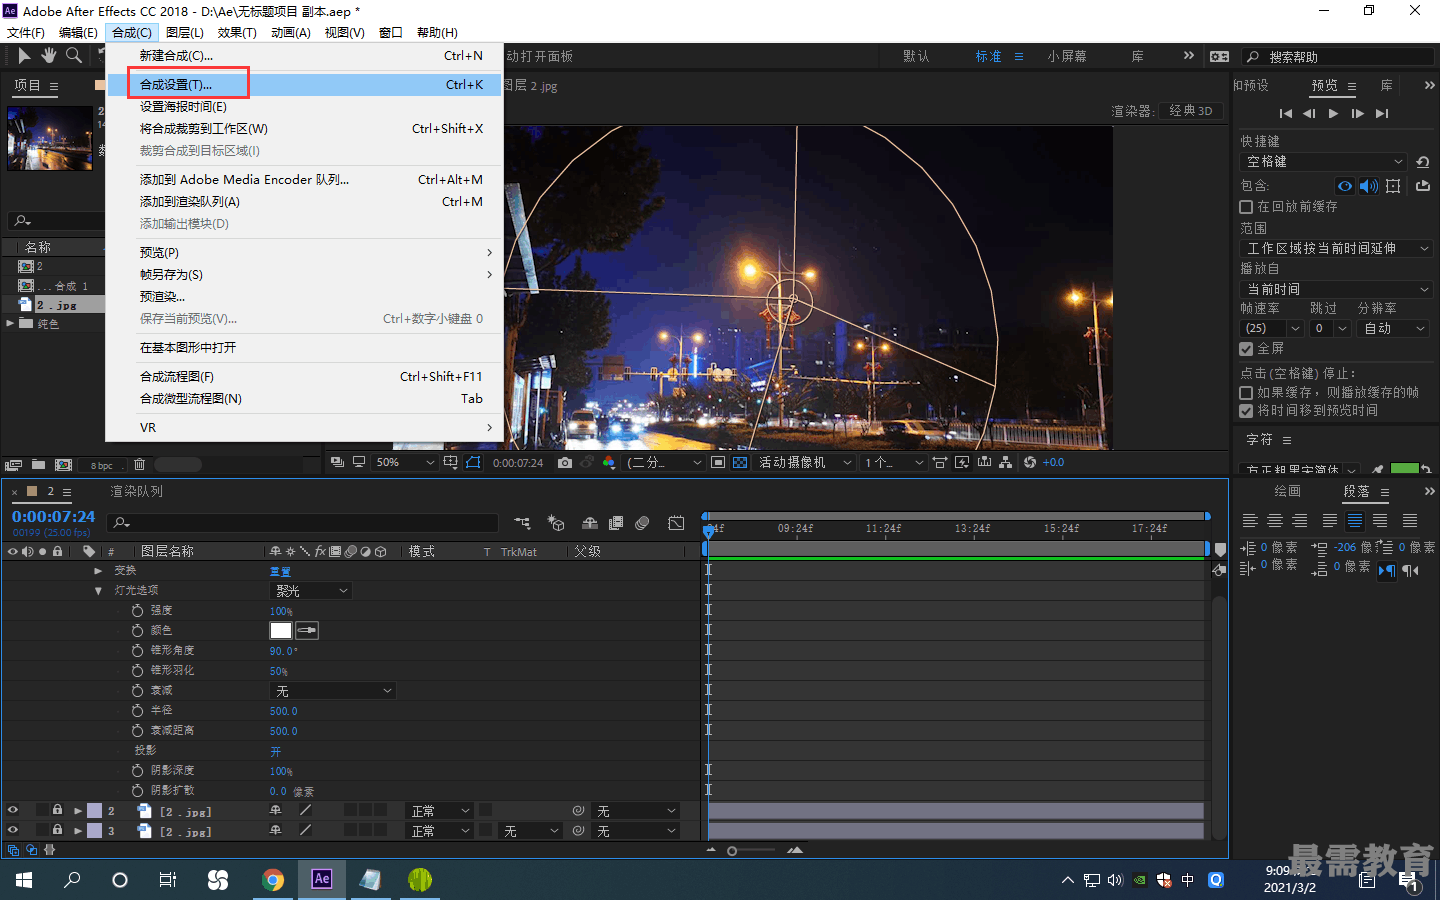Open the 空格键 shortcut dropdown
The image size is (1440, 900).
click(x=1324, y=162)
